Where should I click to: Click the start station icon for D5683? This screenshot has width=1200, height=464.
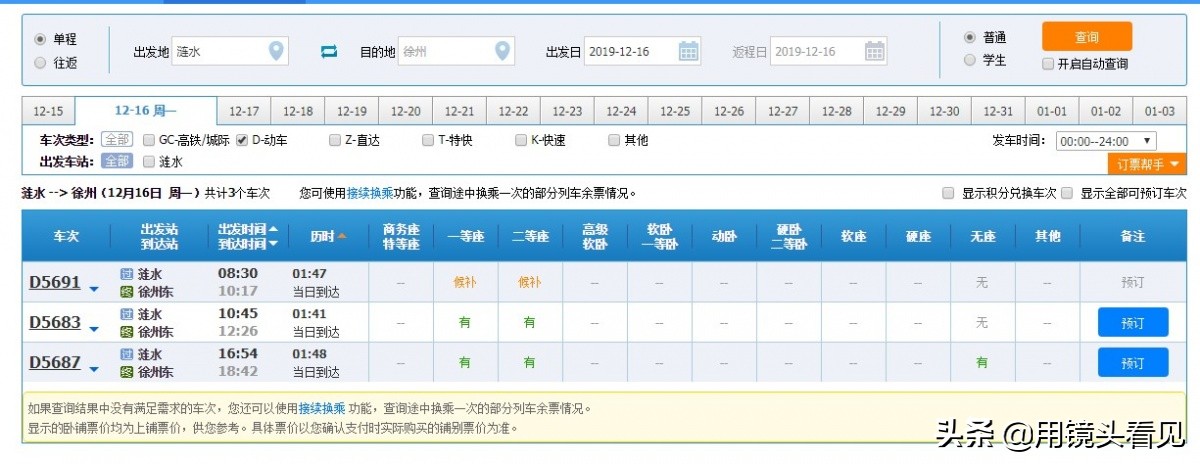click(126, 314)
